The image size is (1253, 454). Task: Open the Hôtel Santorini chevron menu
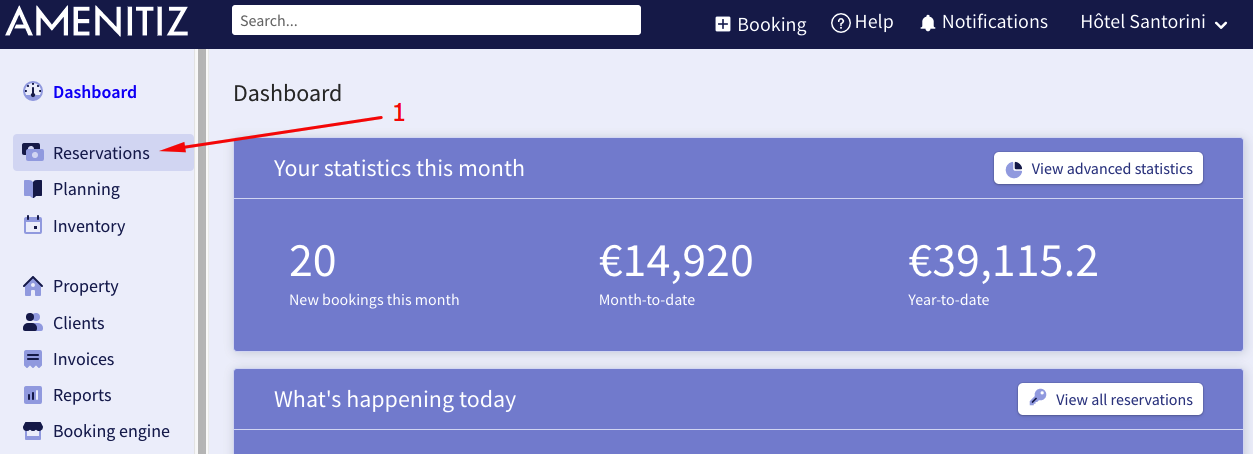pos(1220,25)
